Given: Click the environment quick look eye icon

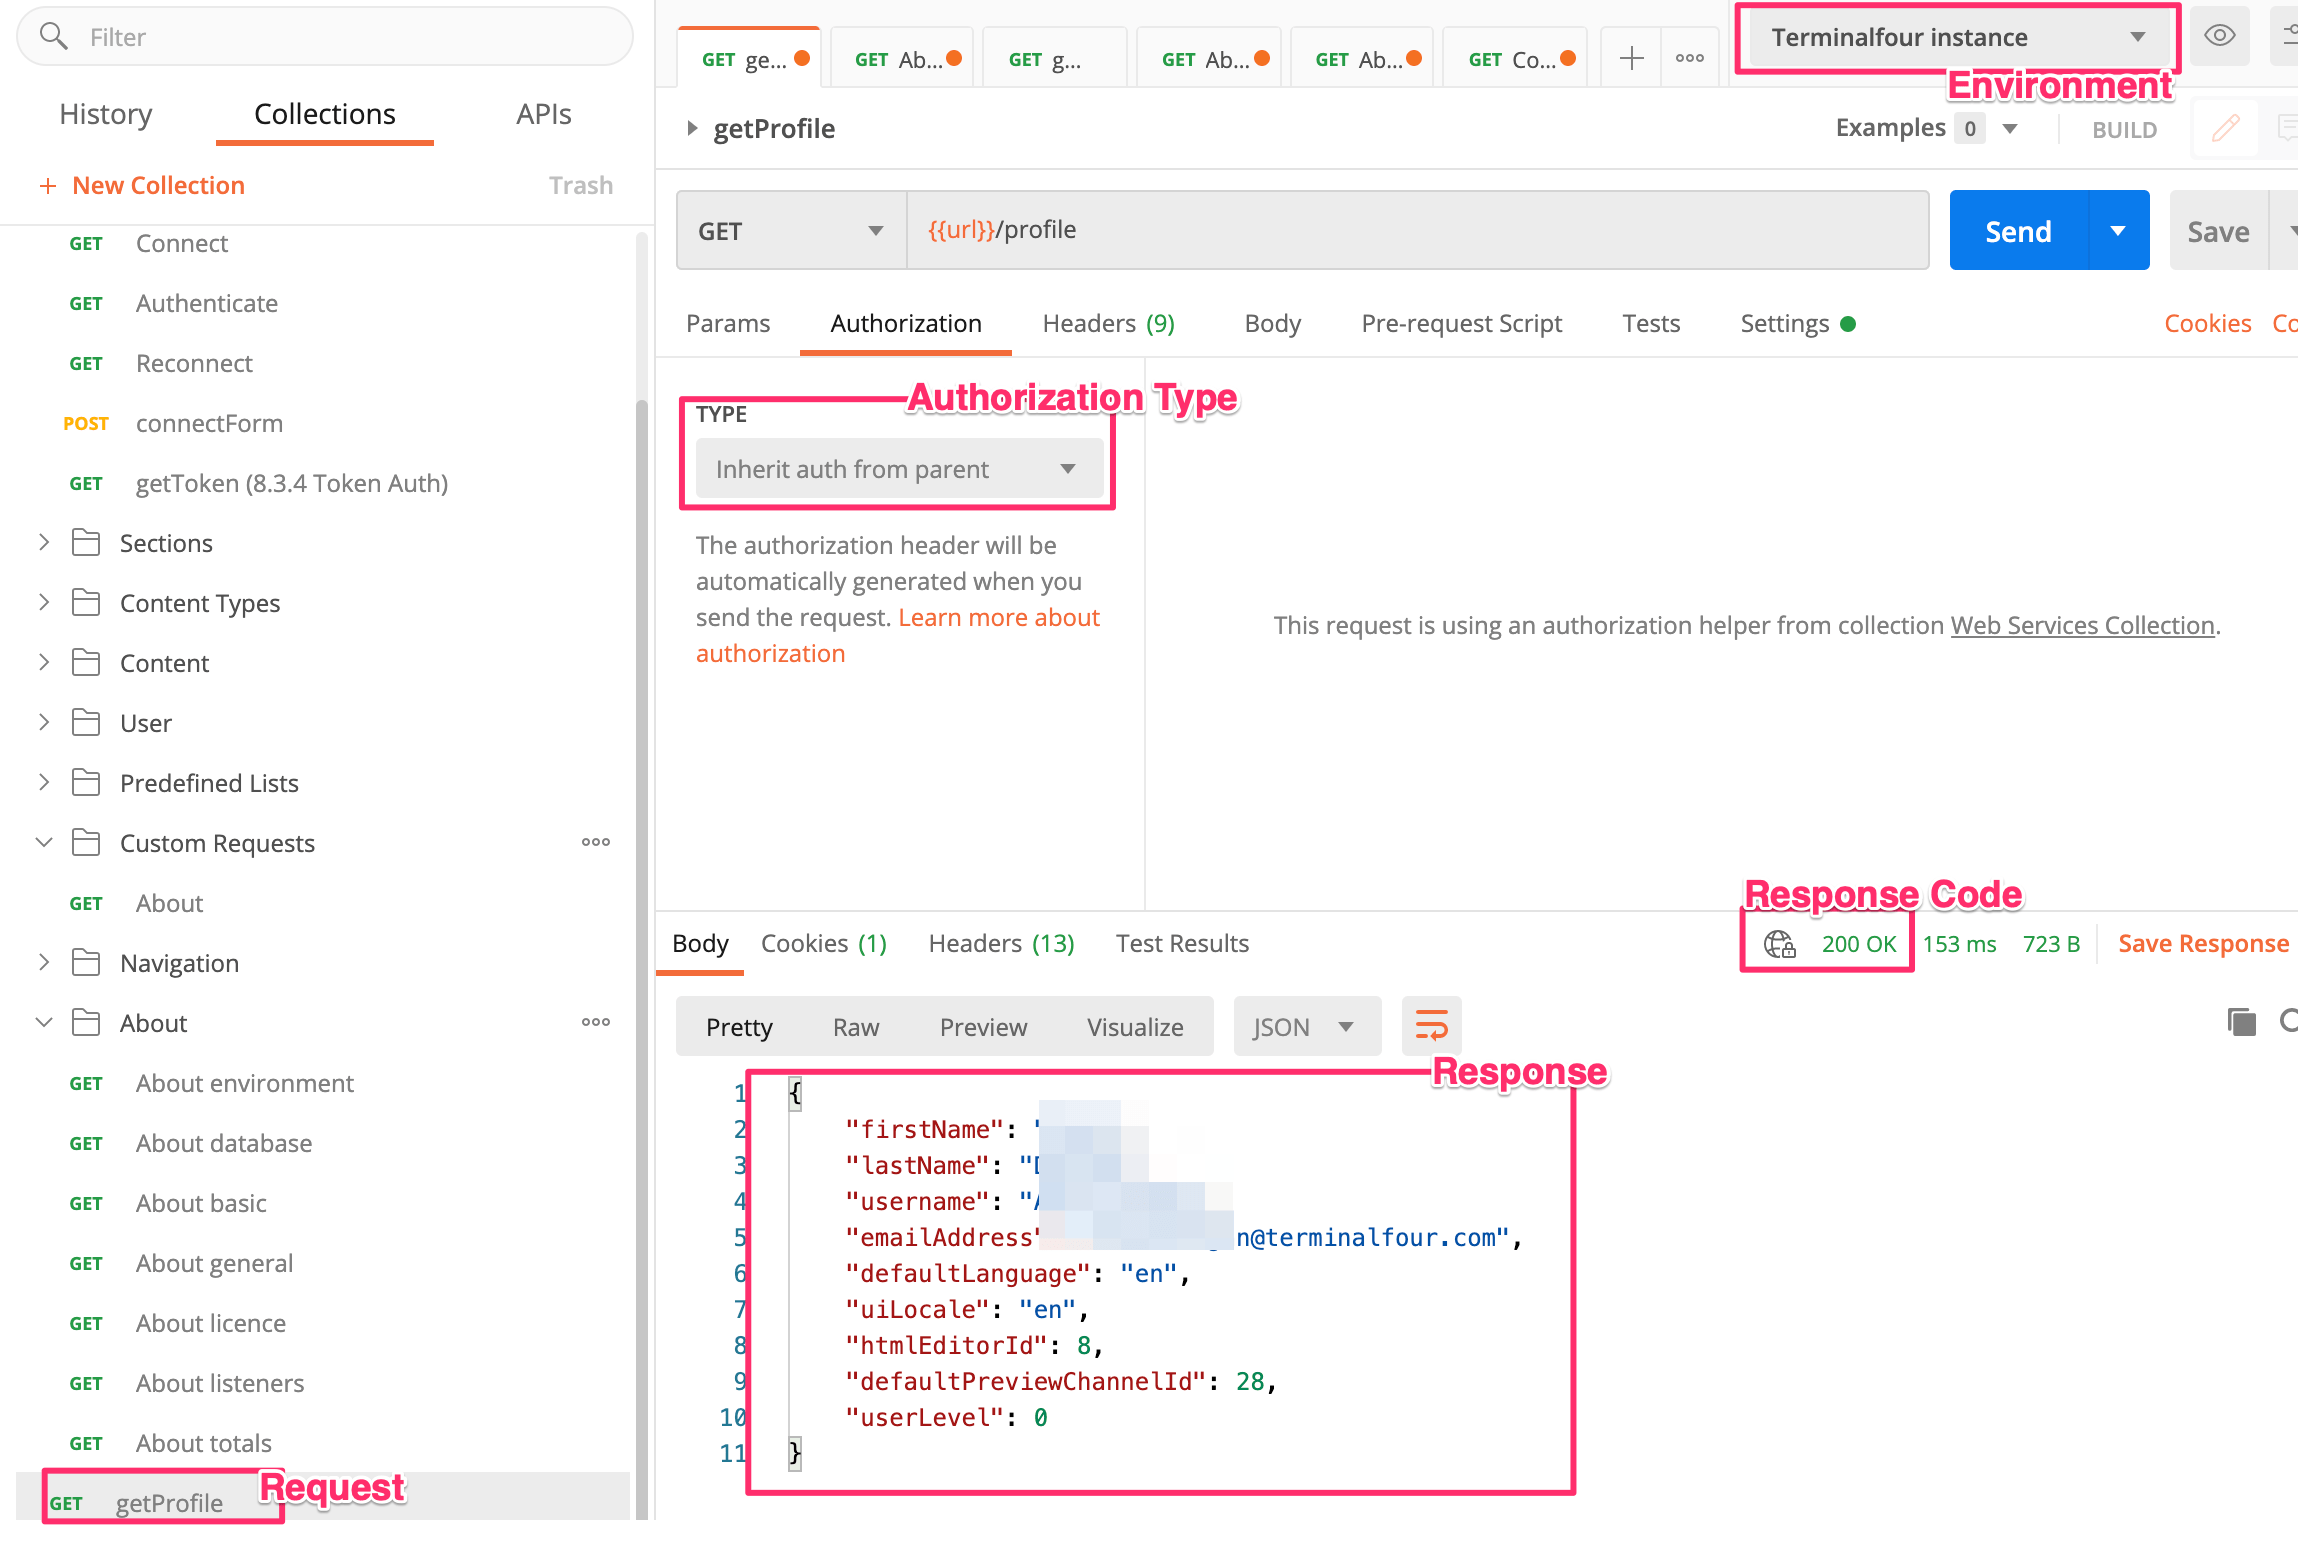Looking at the screenshot, I should pyautogui.click(x=2219, y=37).
